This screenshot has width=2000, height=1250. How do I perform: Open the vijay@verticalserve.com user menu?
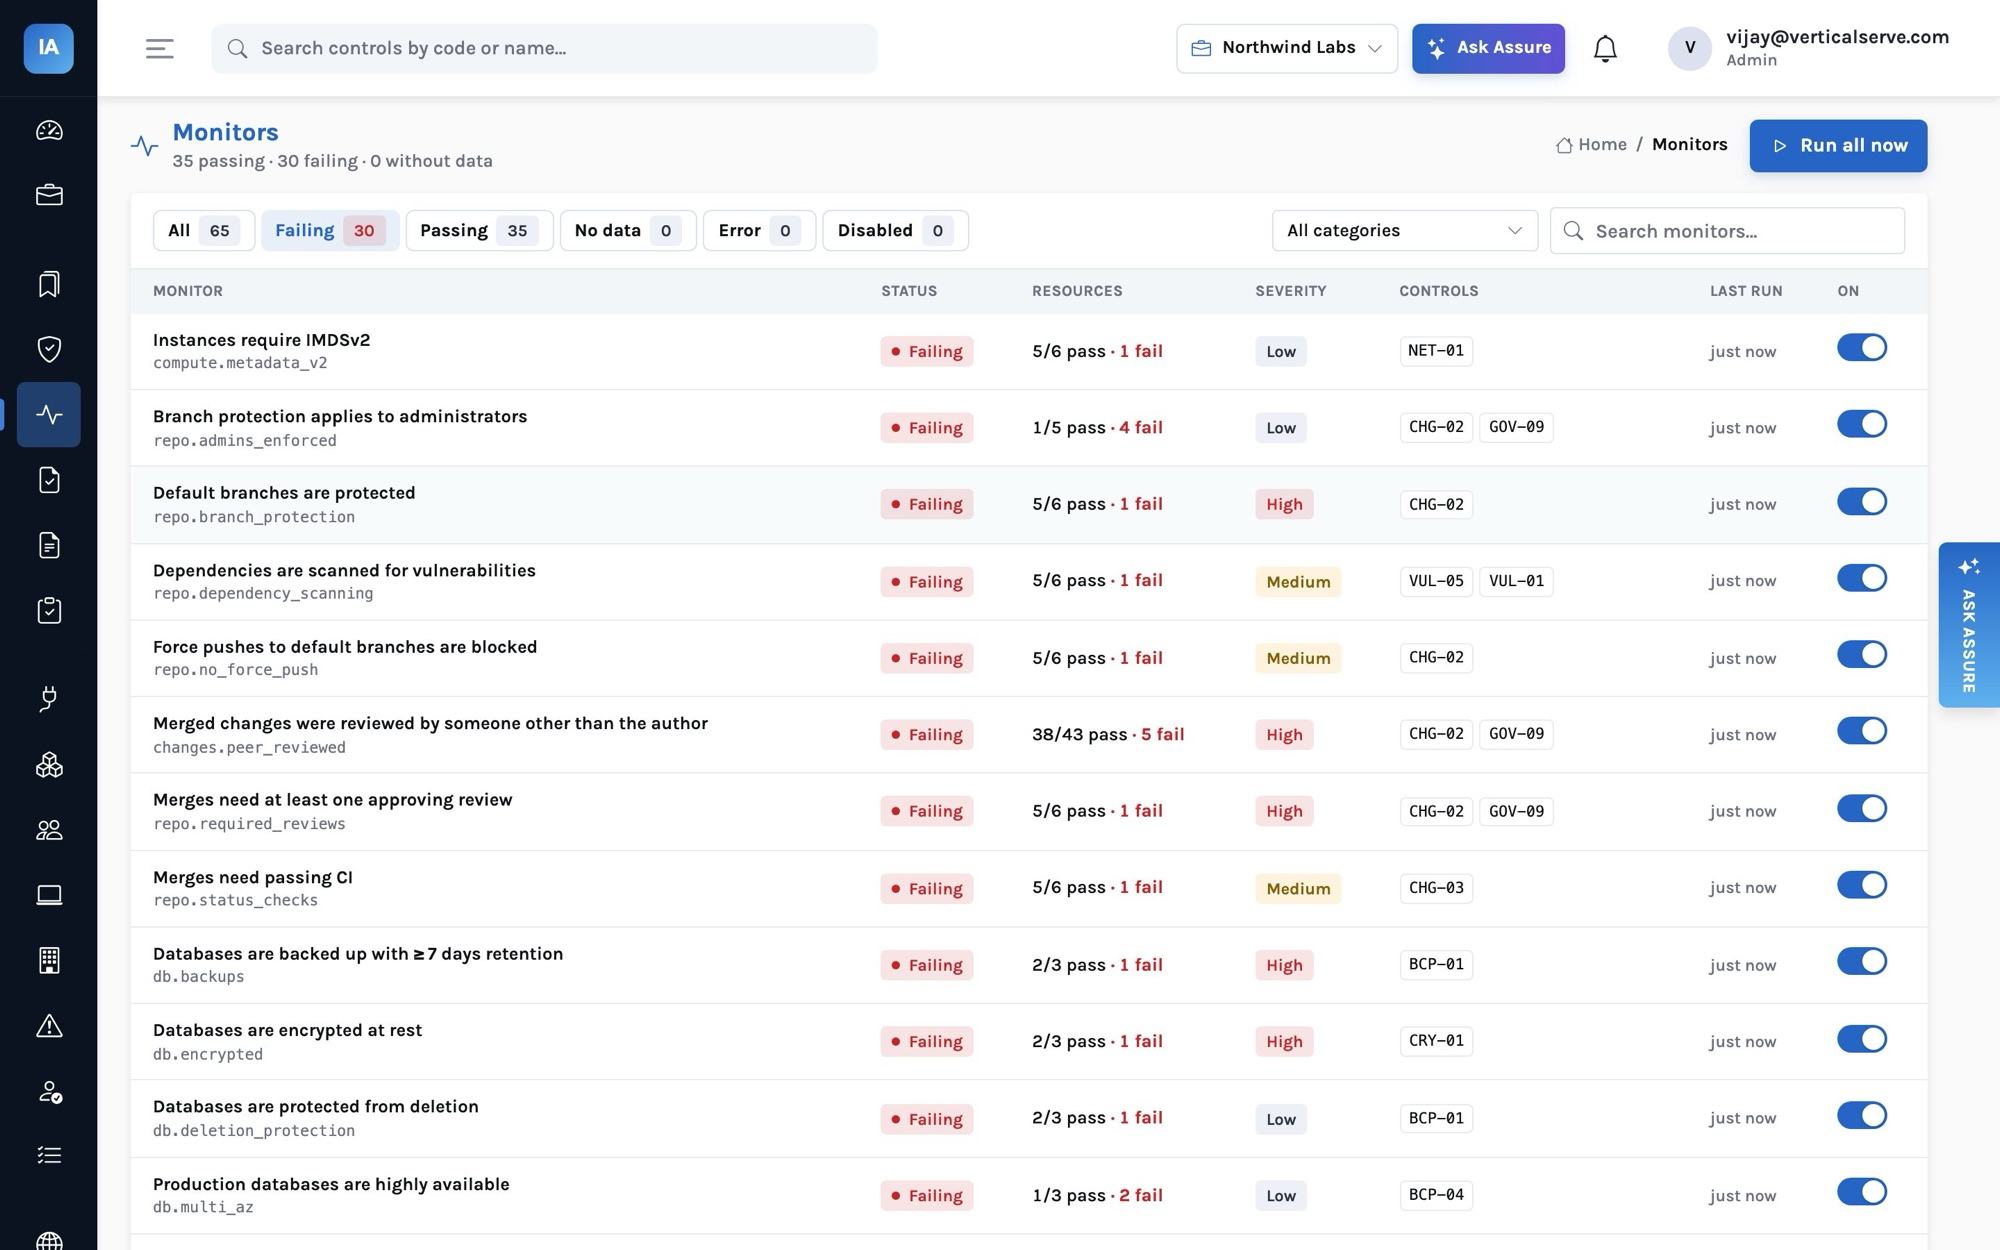pos(1808,48)
